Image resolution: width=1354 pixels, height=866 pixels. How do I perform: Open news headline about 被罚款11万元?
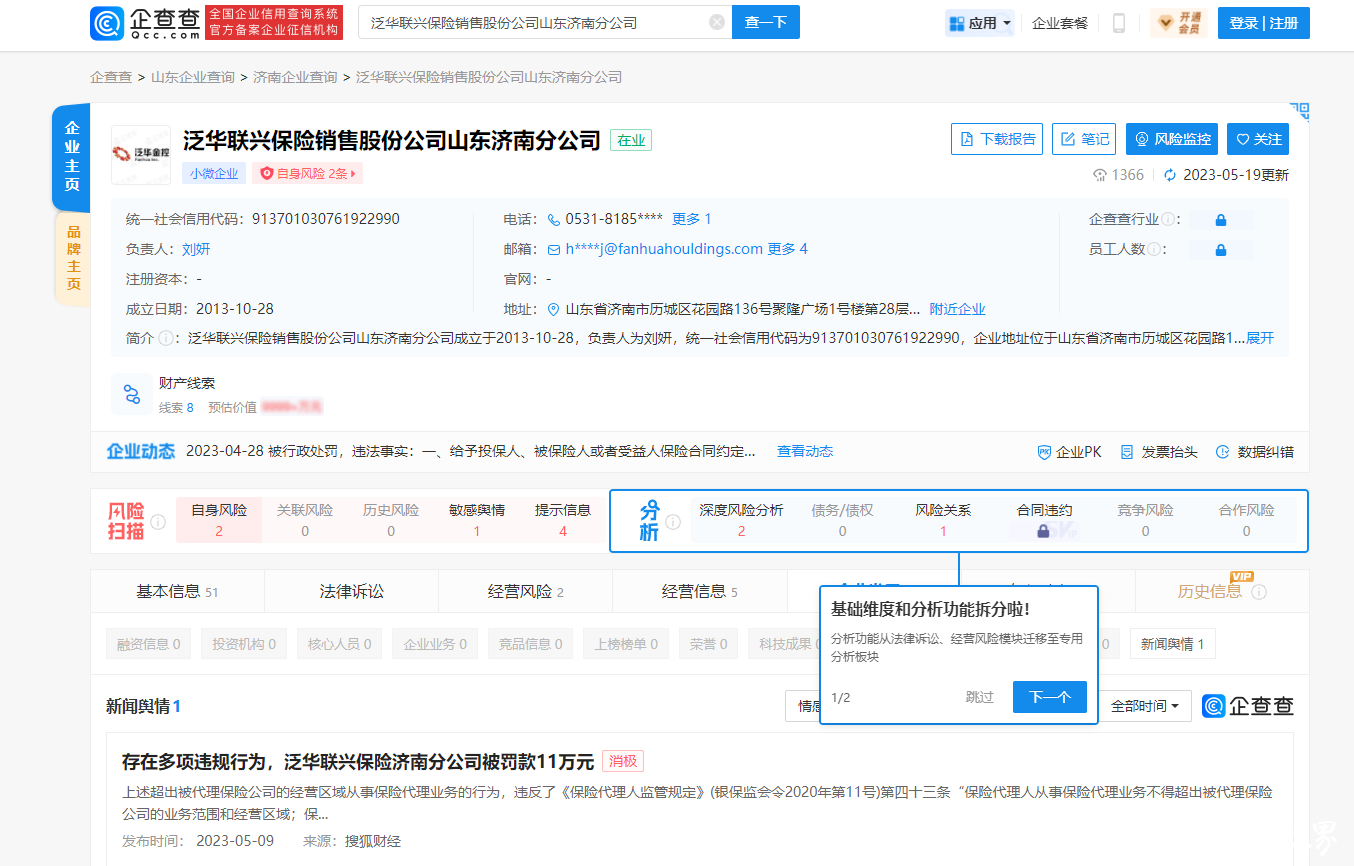[358, 761]
